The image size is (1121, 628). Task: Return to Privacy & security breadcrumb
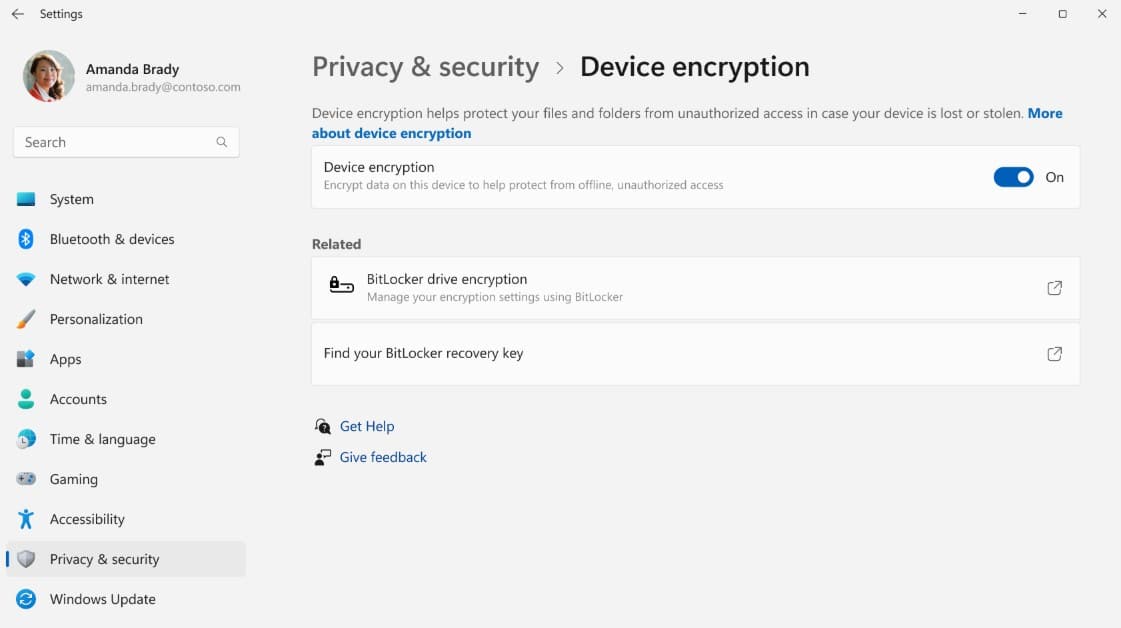point(425,67)
